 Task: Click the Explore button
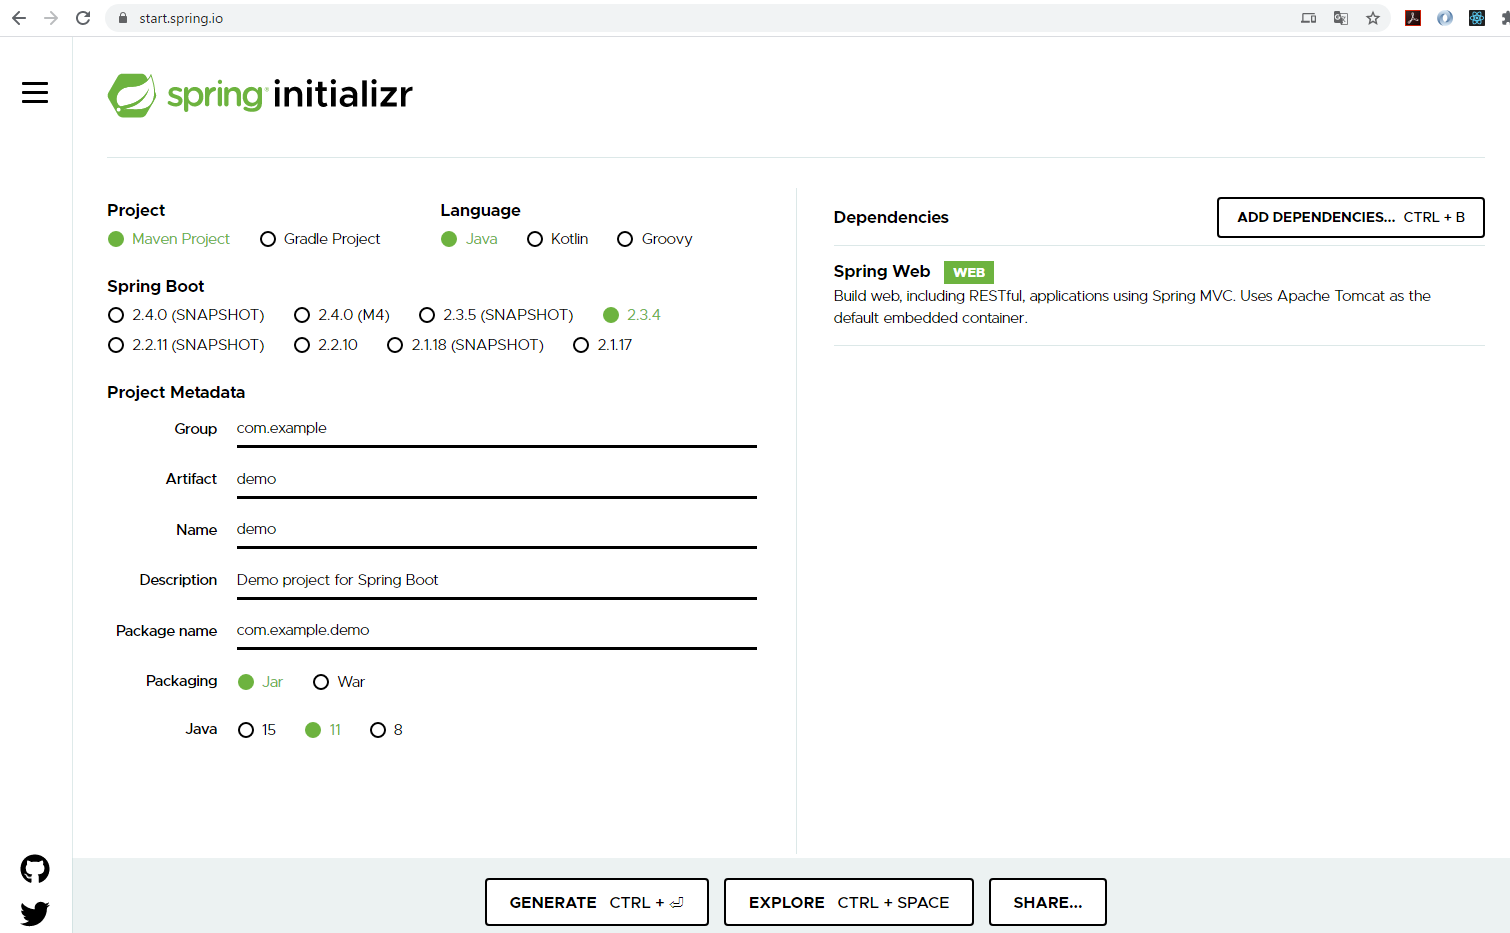[848, 902]
